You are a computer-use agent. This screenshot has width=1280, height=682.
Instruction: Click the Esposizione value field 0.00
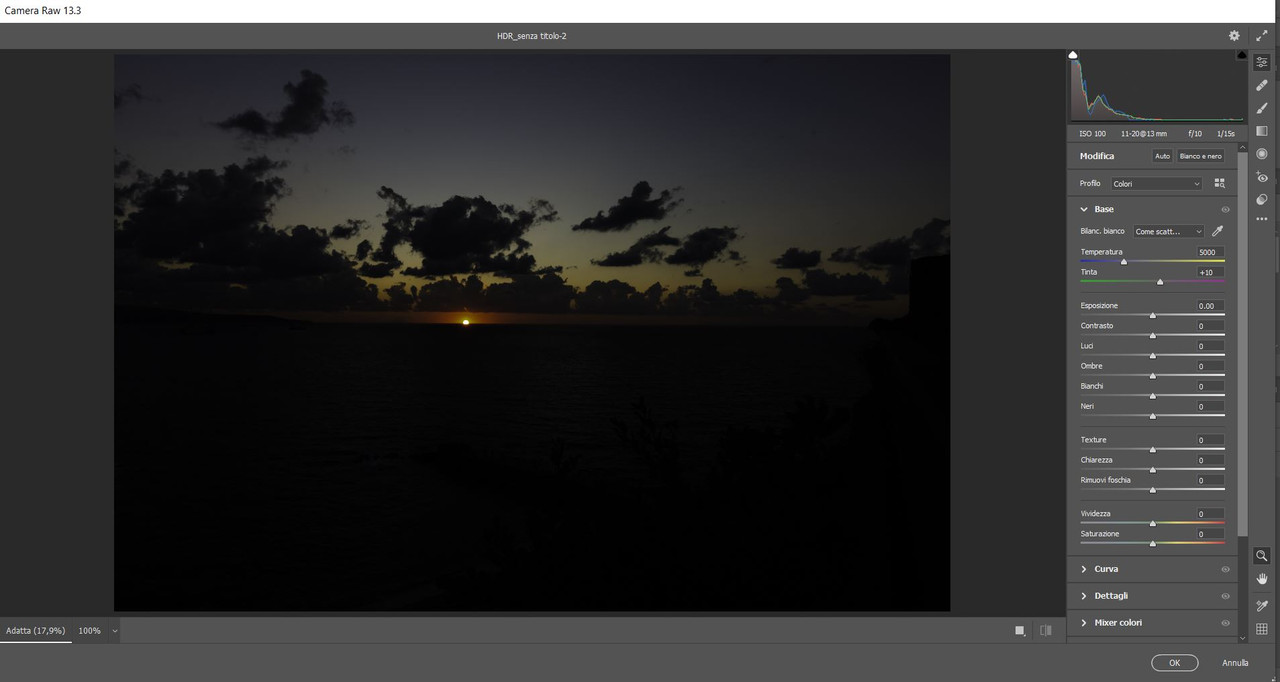[1208, 306]
